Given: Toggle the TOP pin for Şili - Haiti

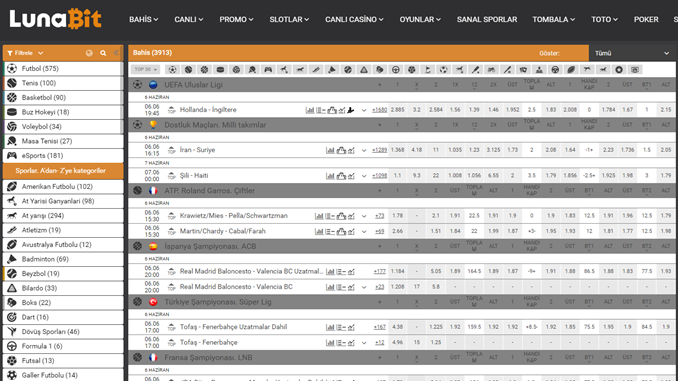Looking at the screenshot, I should coord(172,176).
